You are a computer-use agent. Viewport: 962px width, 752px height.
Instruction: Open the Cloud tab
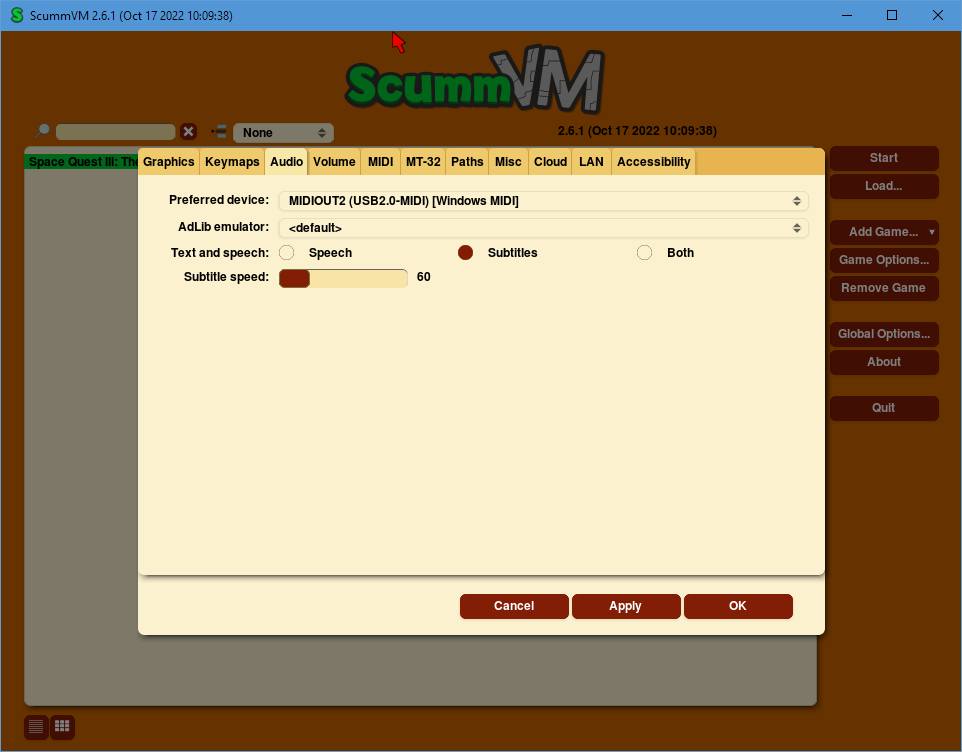point(550,162)
